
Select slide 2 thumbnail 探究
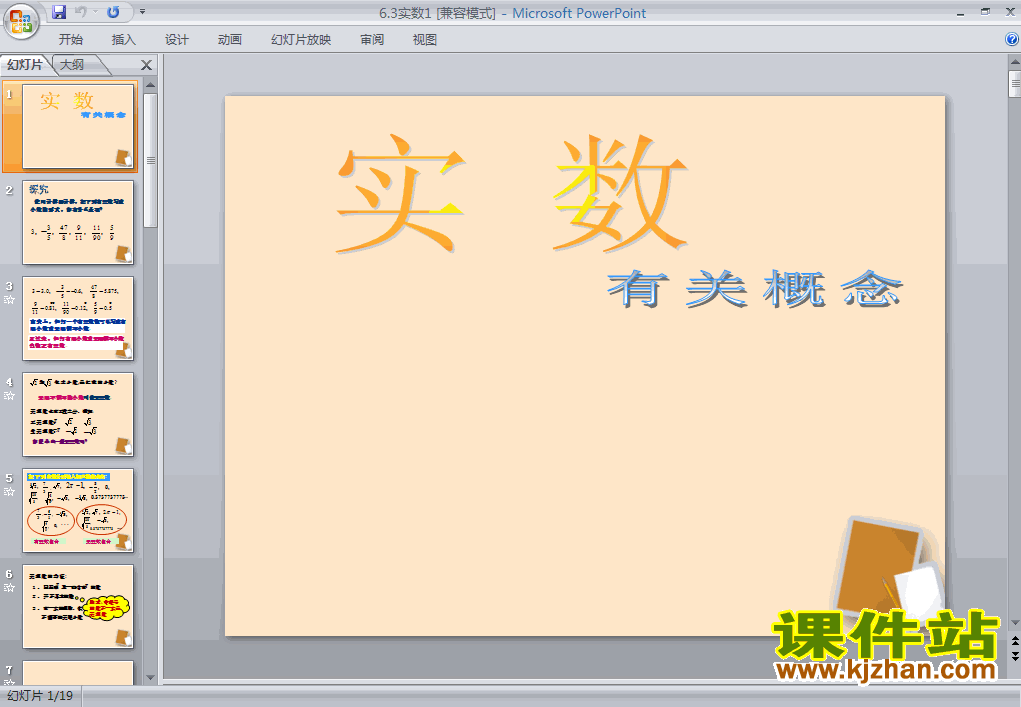pyautogui.click(x=78, y=223)
